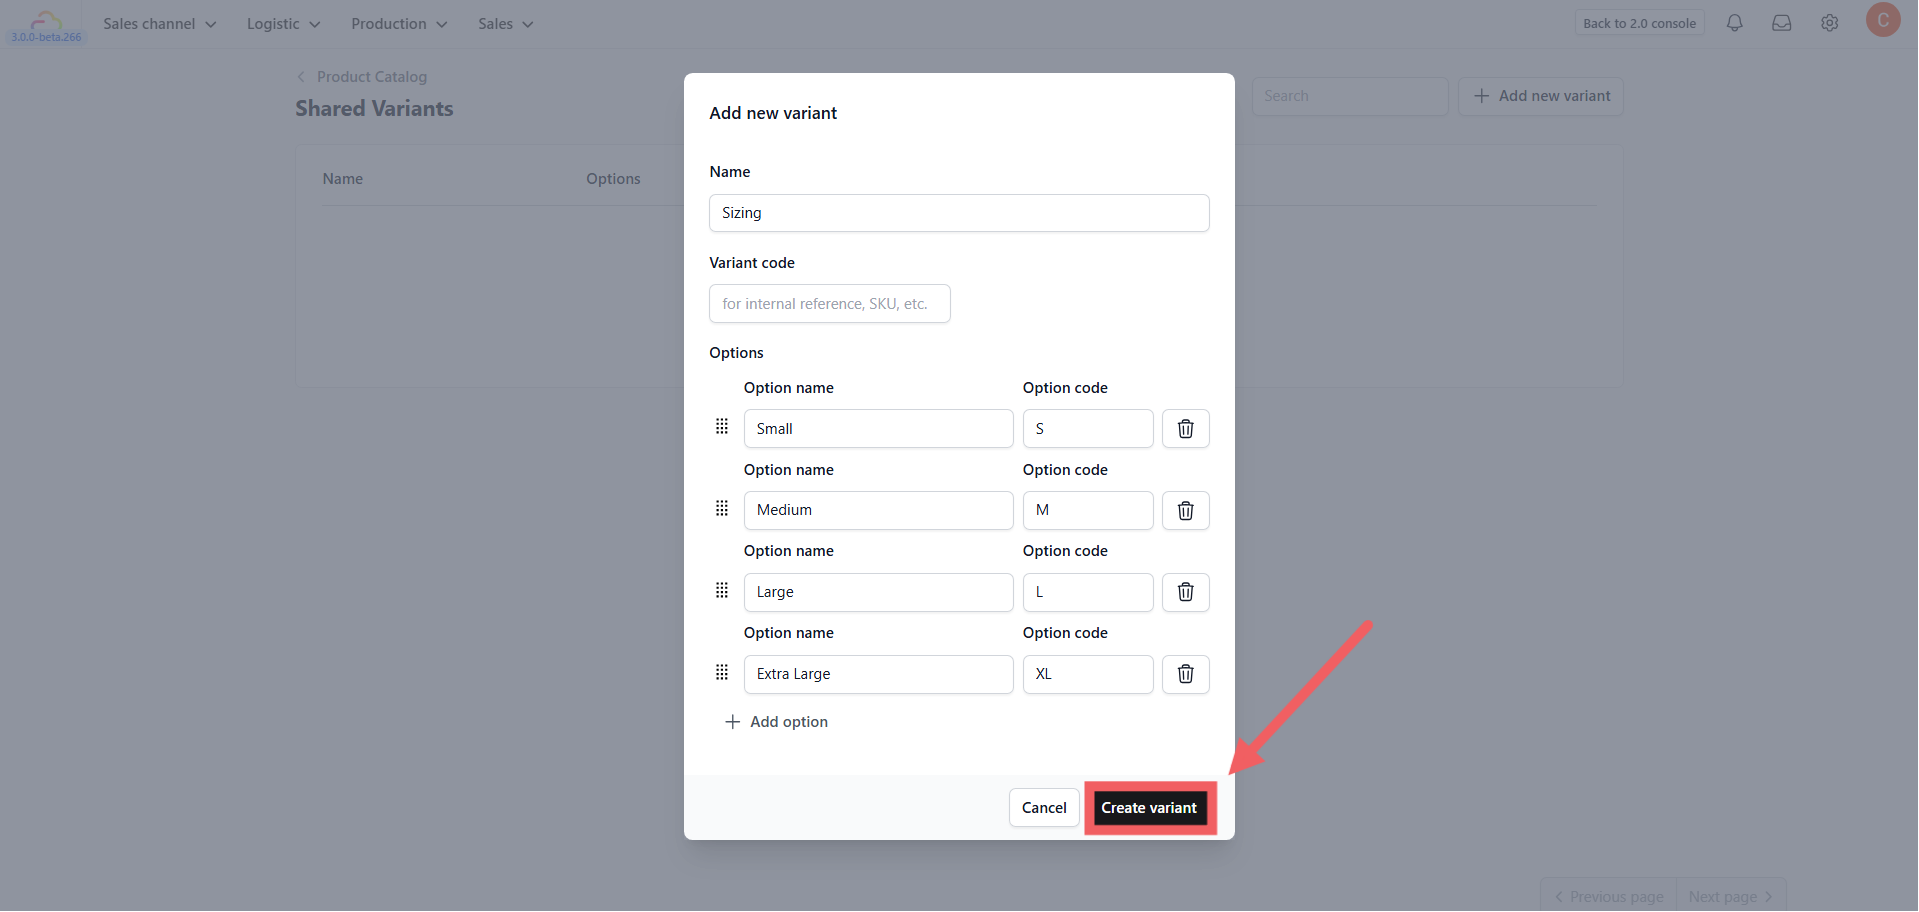
Task: Open the Production dropdown
Action: [399, 24]
